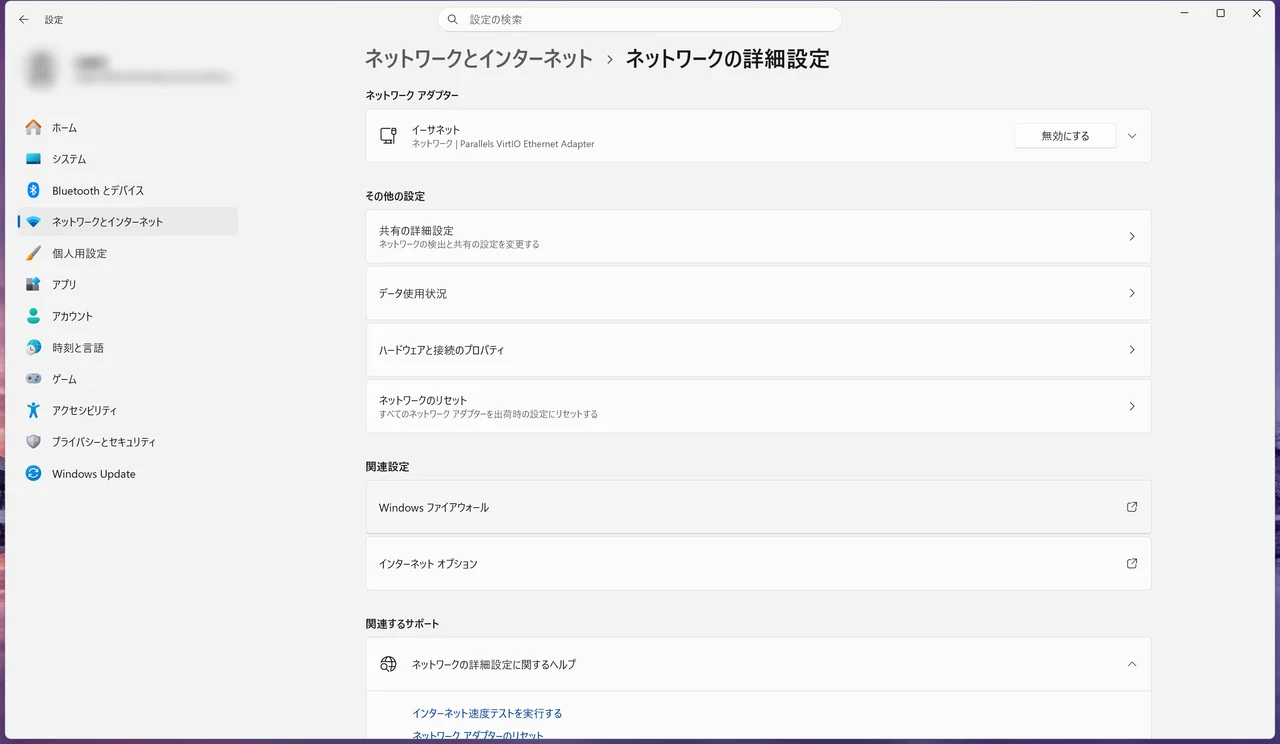
Task: Select 時刻と言語 in the sidebar
Action: [128, 348]
